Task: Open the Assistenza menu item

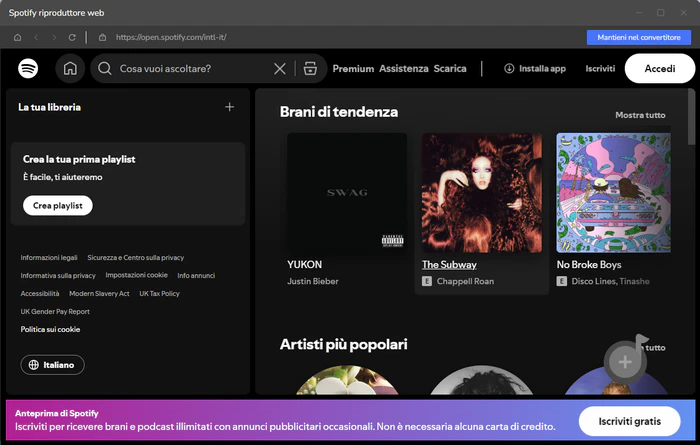Action: pyautogui.click(x=404, y=68)
